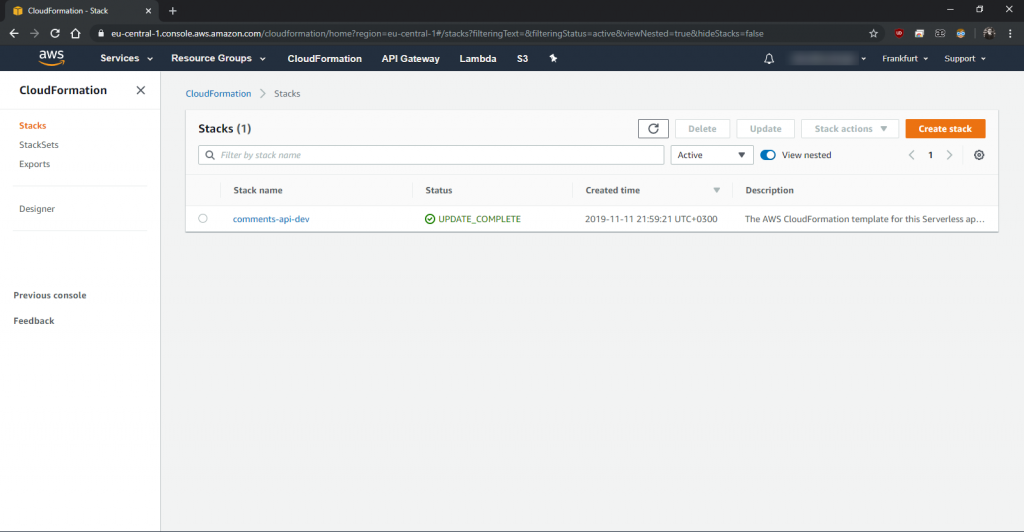Open the Stack actions dropdown
1024x532 pixels.
(850, 129)
